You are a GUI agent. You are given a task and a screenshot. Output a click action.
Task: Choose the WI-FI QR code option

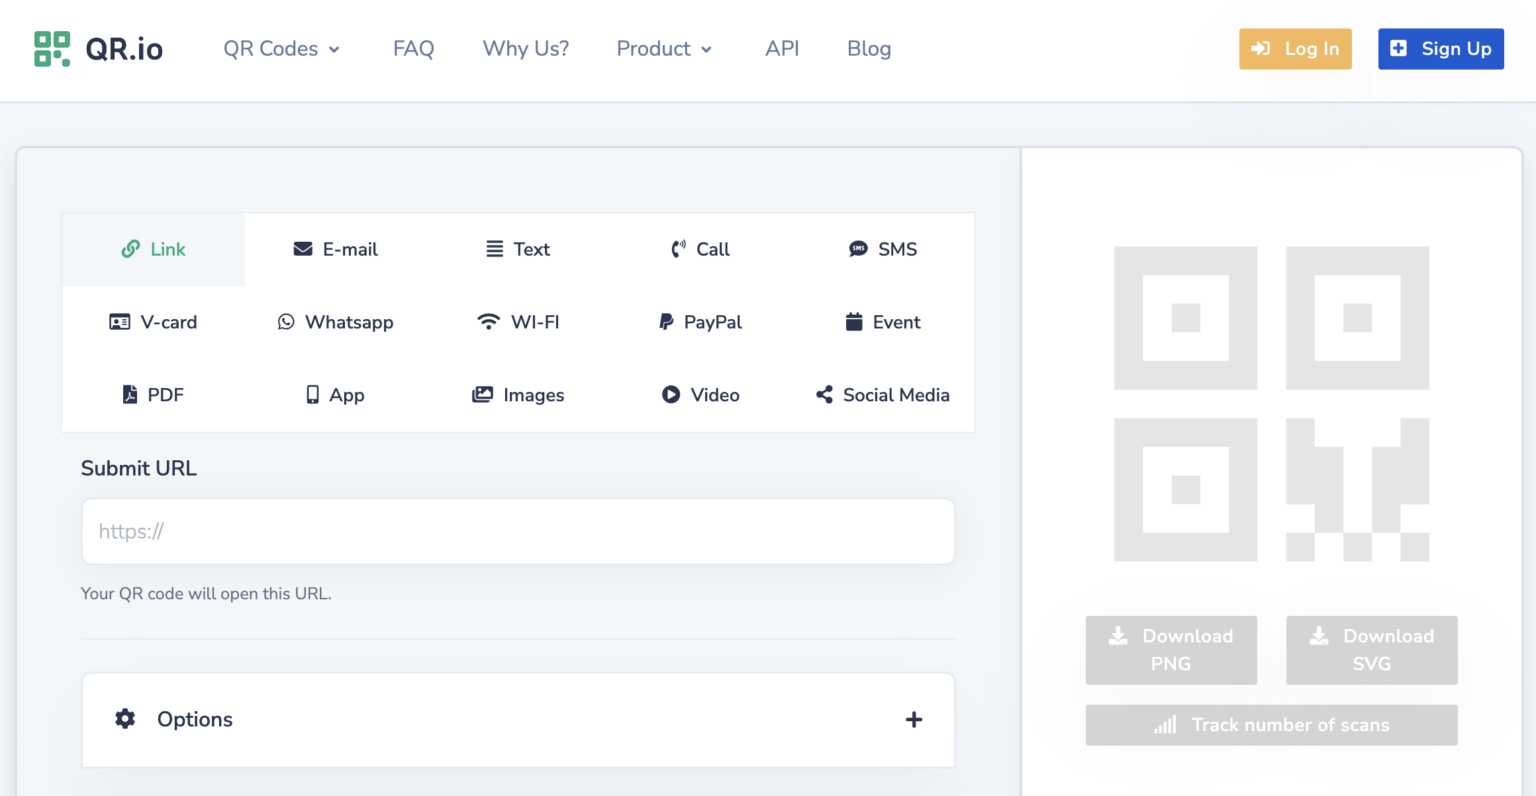point(517,322)
